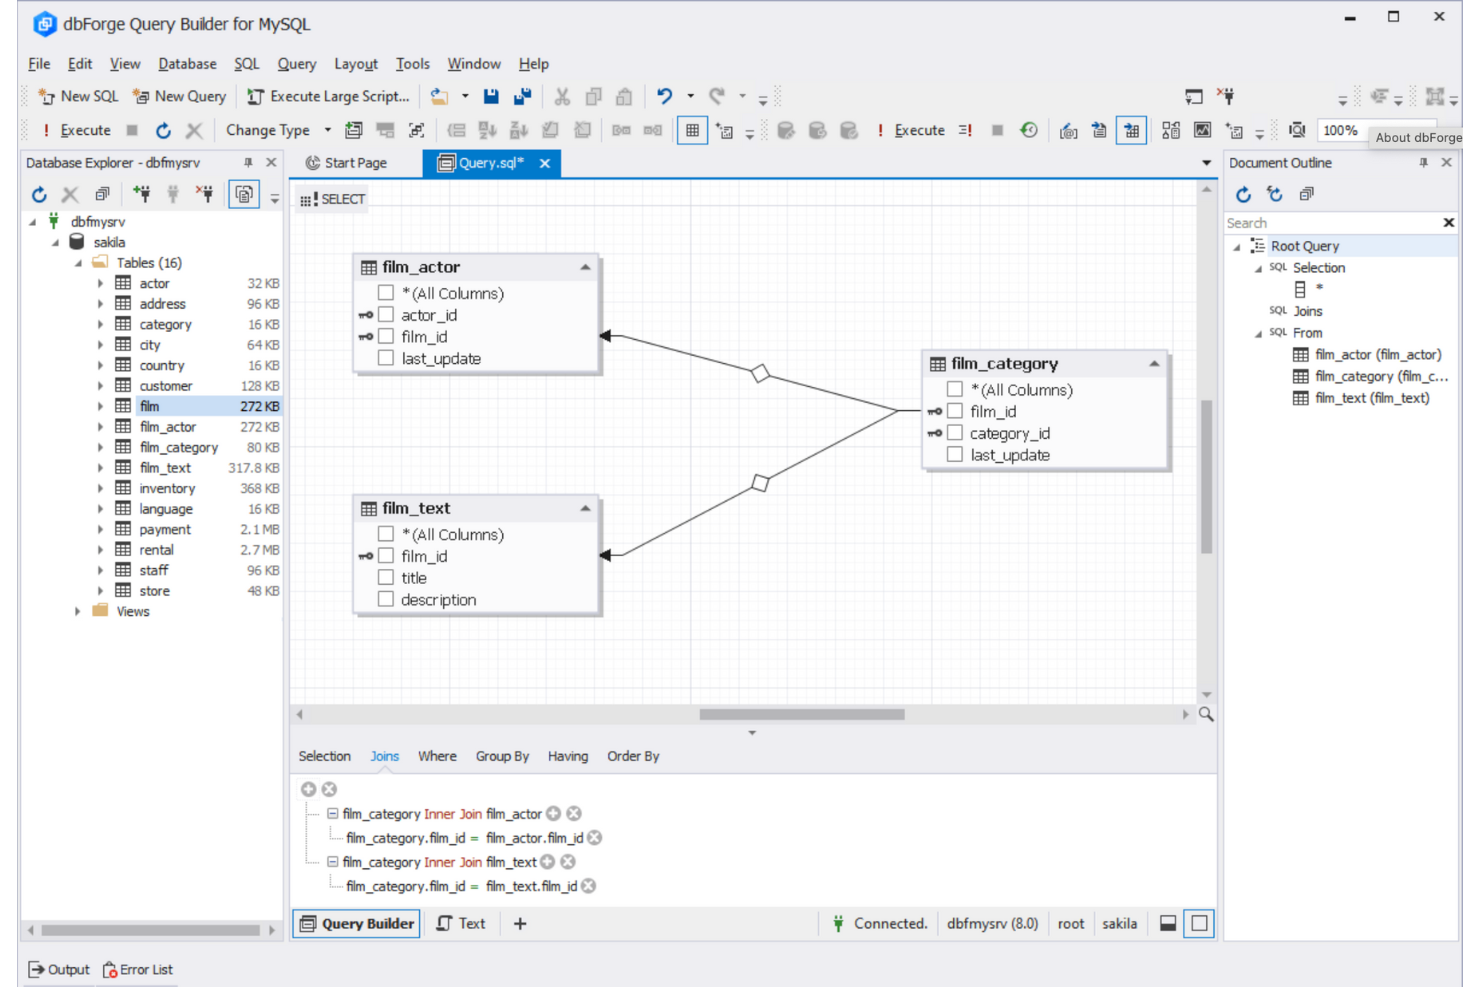
Task: Check category_id in film_category
Action: [954, 433]
